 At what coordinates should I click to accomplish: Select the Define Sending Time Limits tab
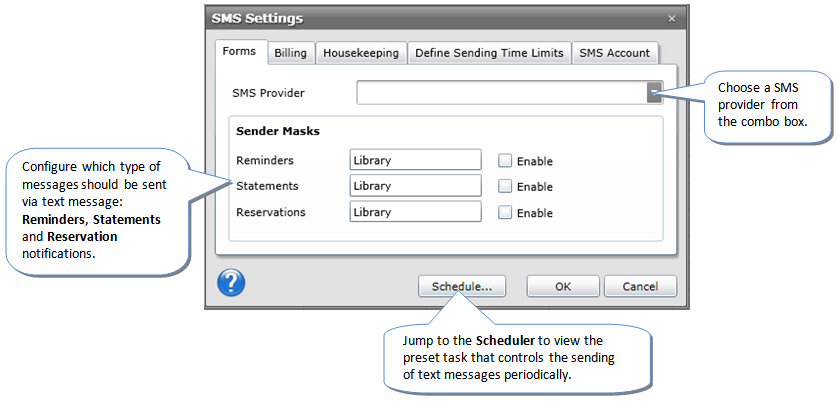(489, 53)
